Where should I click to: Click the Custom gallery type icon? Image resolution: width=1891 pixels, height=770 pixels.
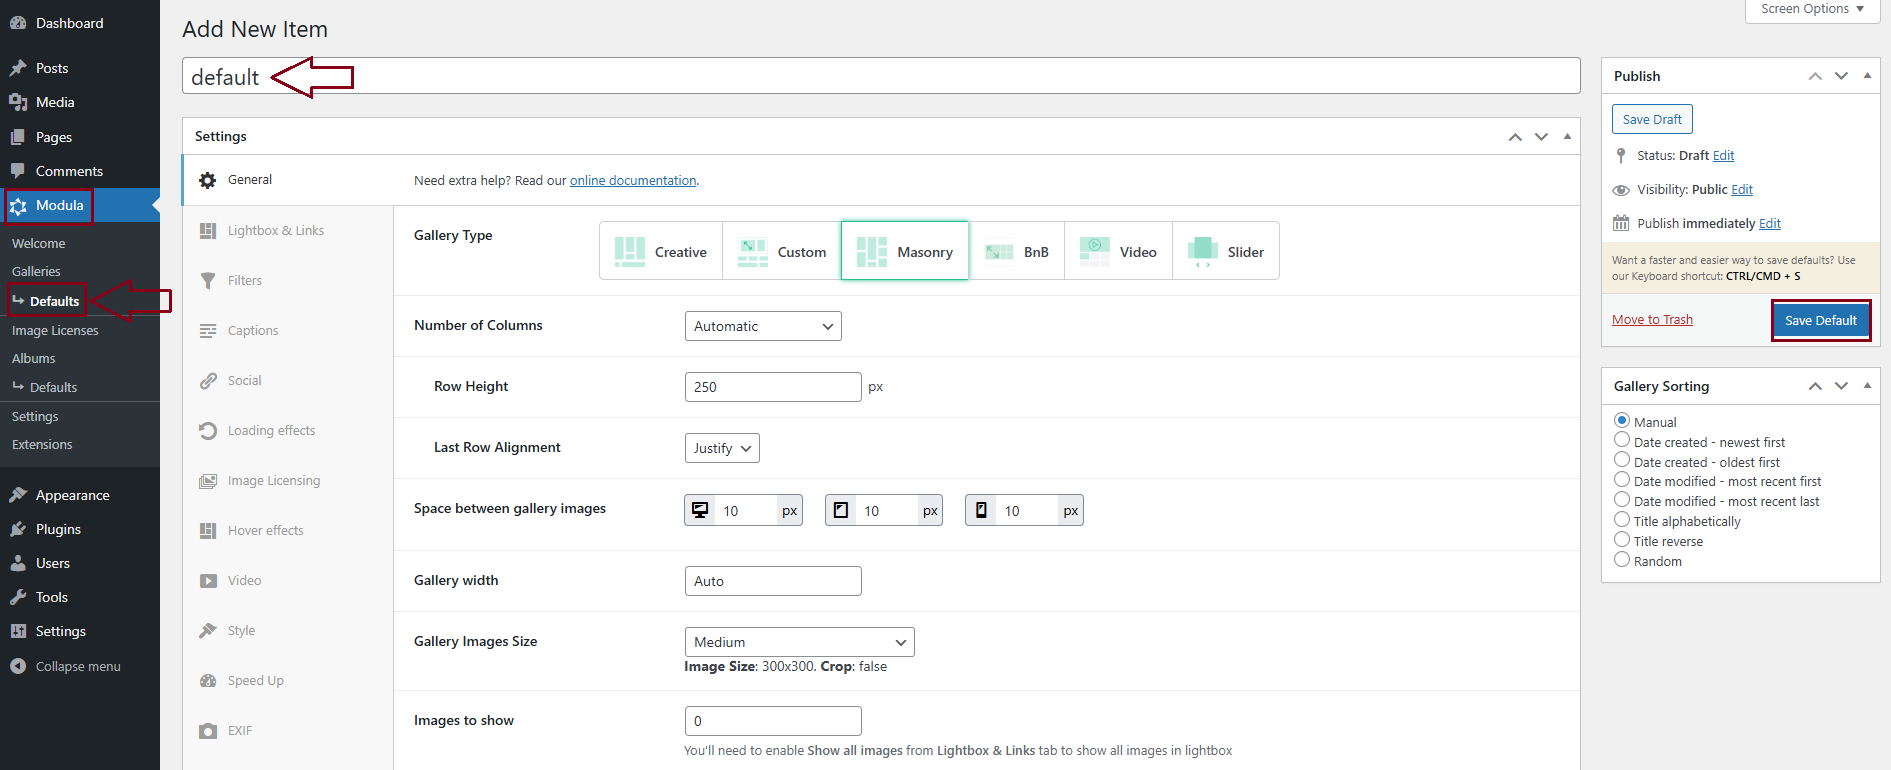click(752, 252)
